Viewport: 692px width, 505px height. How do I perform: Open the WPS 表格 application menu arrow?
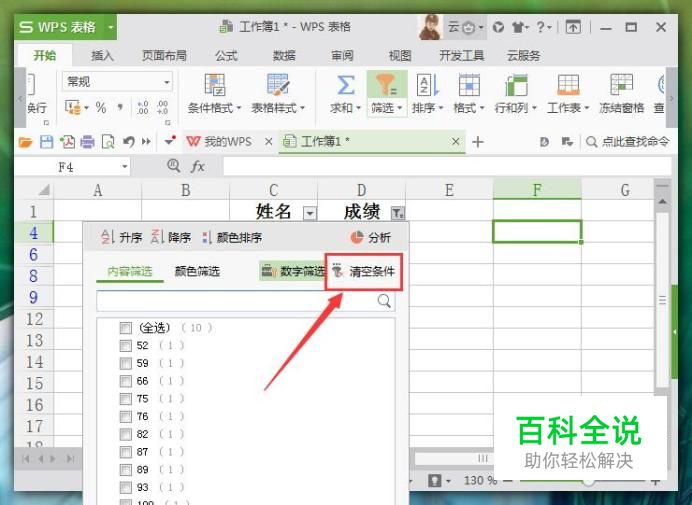[x=111, y=27]
